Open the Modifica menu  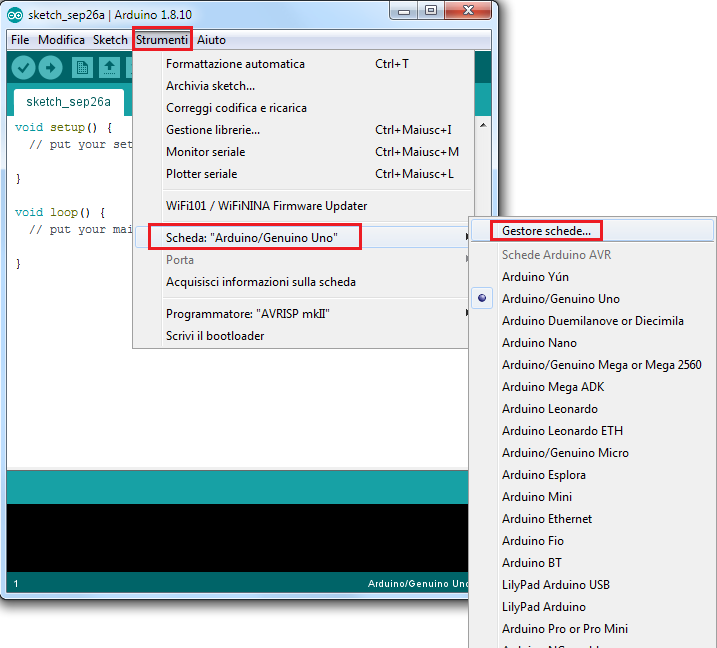61,40
